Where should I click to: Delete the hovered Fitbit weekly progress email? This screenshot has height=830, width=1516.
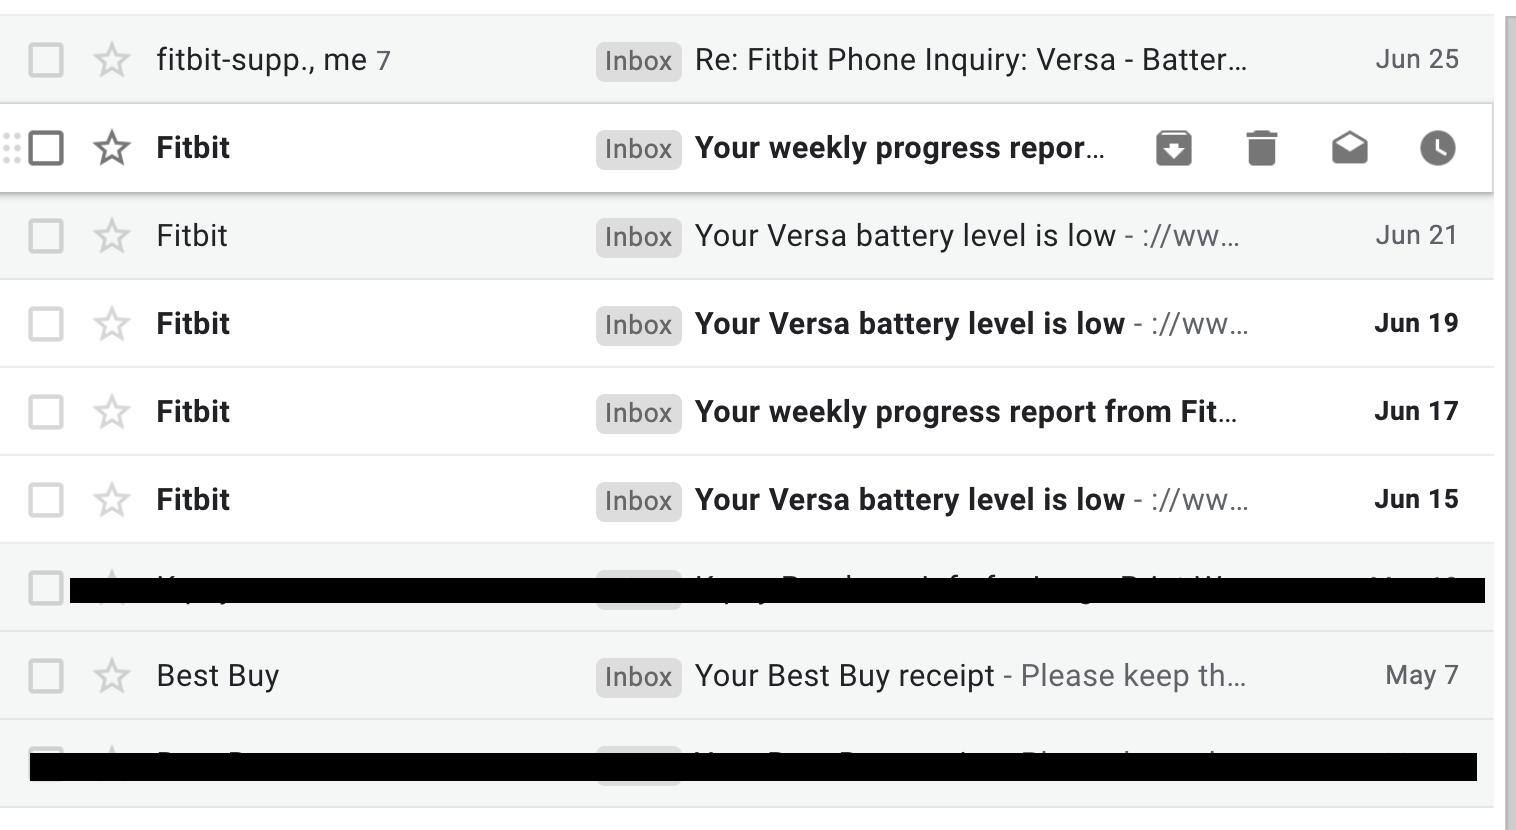[1261, 148]
